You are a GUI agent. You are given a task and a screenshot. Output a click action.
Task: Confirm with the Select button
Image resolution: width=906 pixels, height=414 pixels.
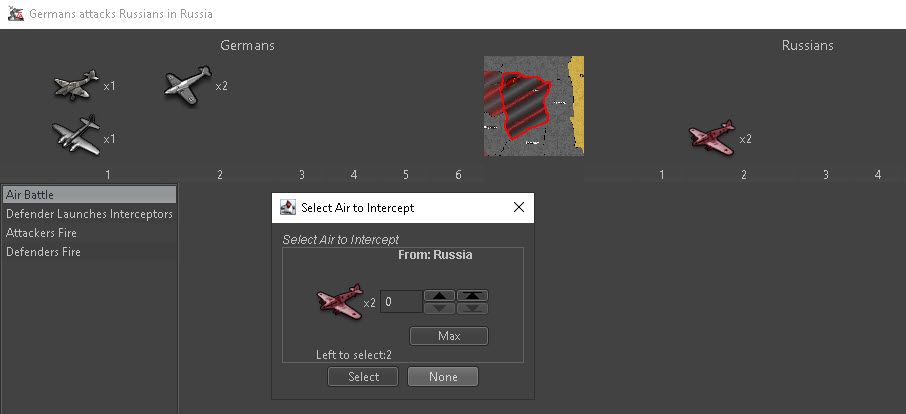363,377
